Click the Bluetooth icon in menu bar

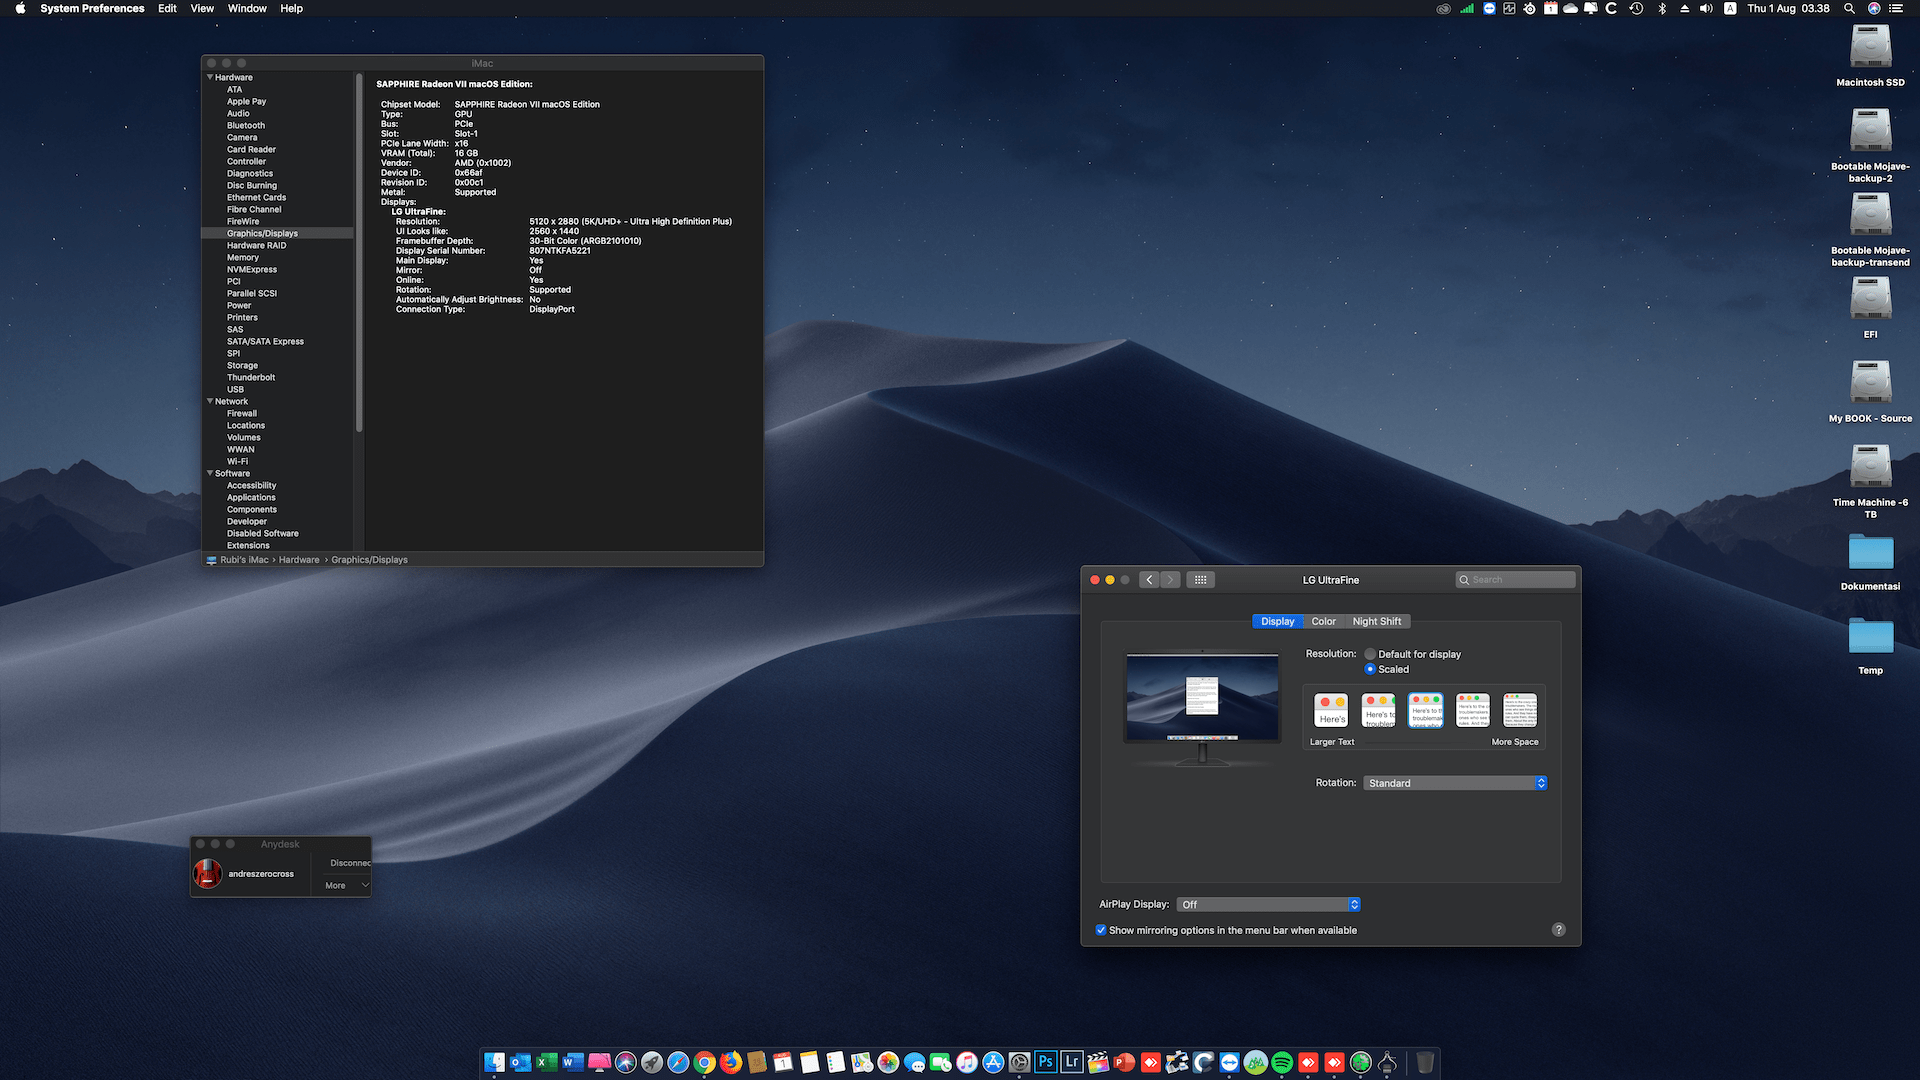point(1662,8)
